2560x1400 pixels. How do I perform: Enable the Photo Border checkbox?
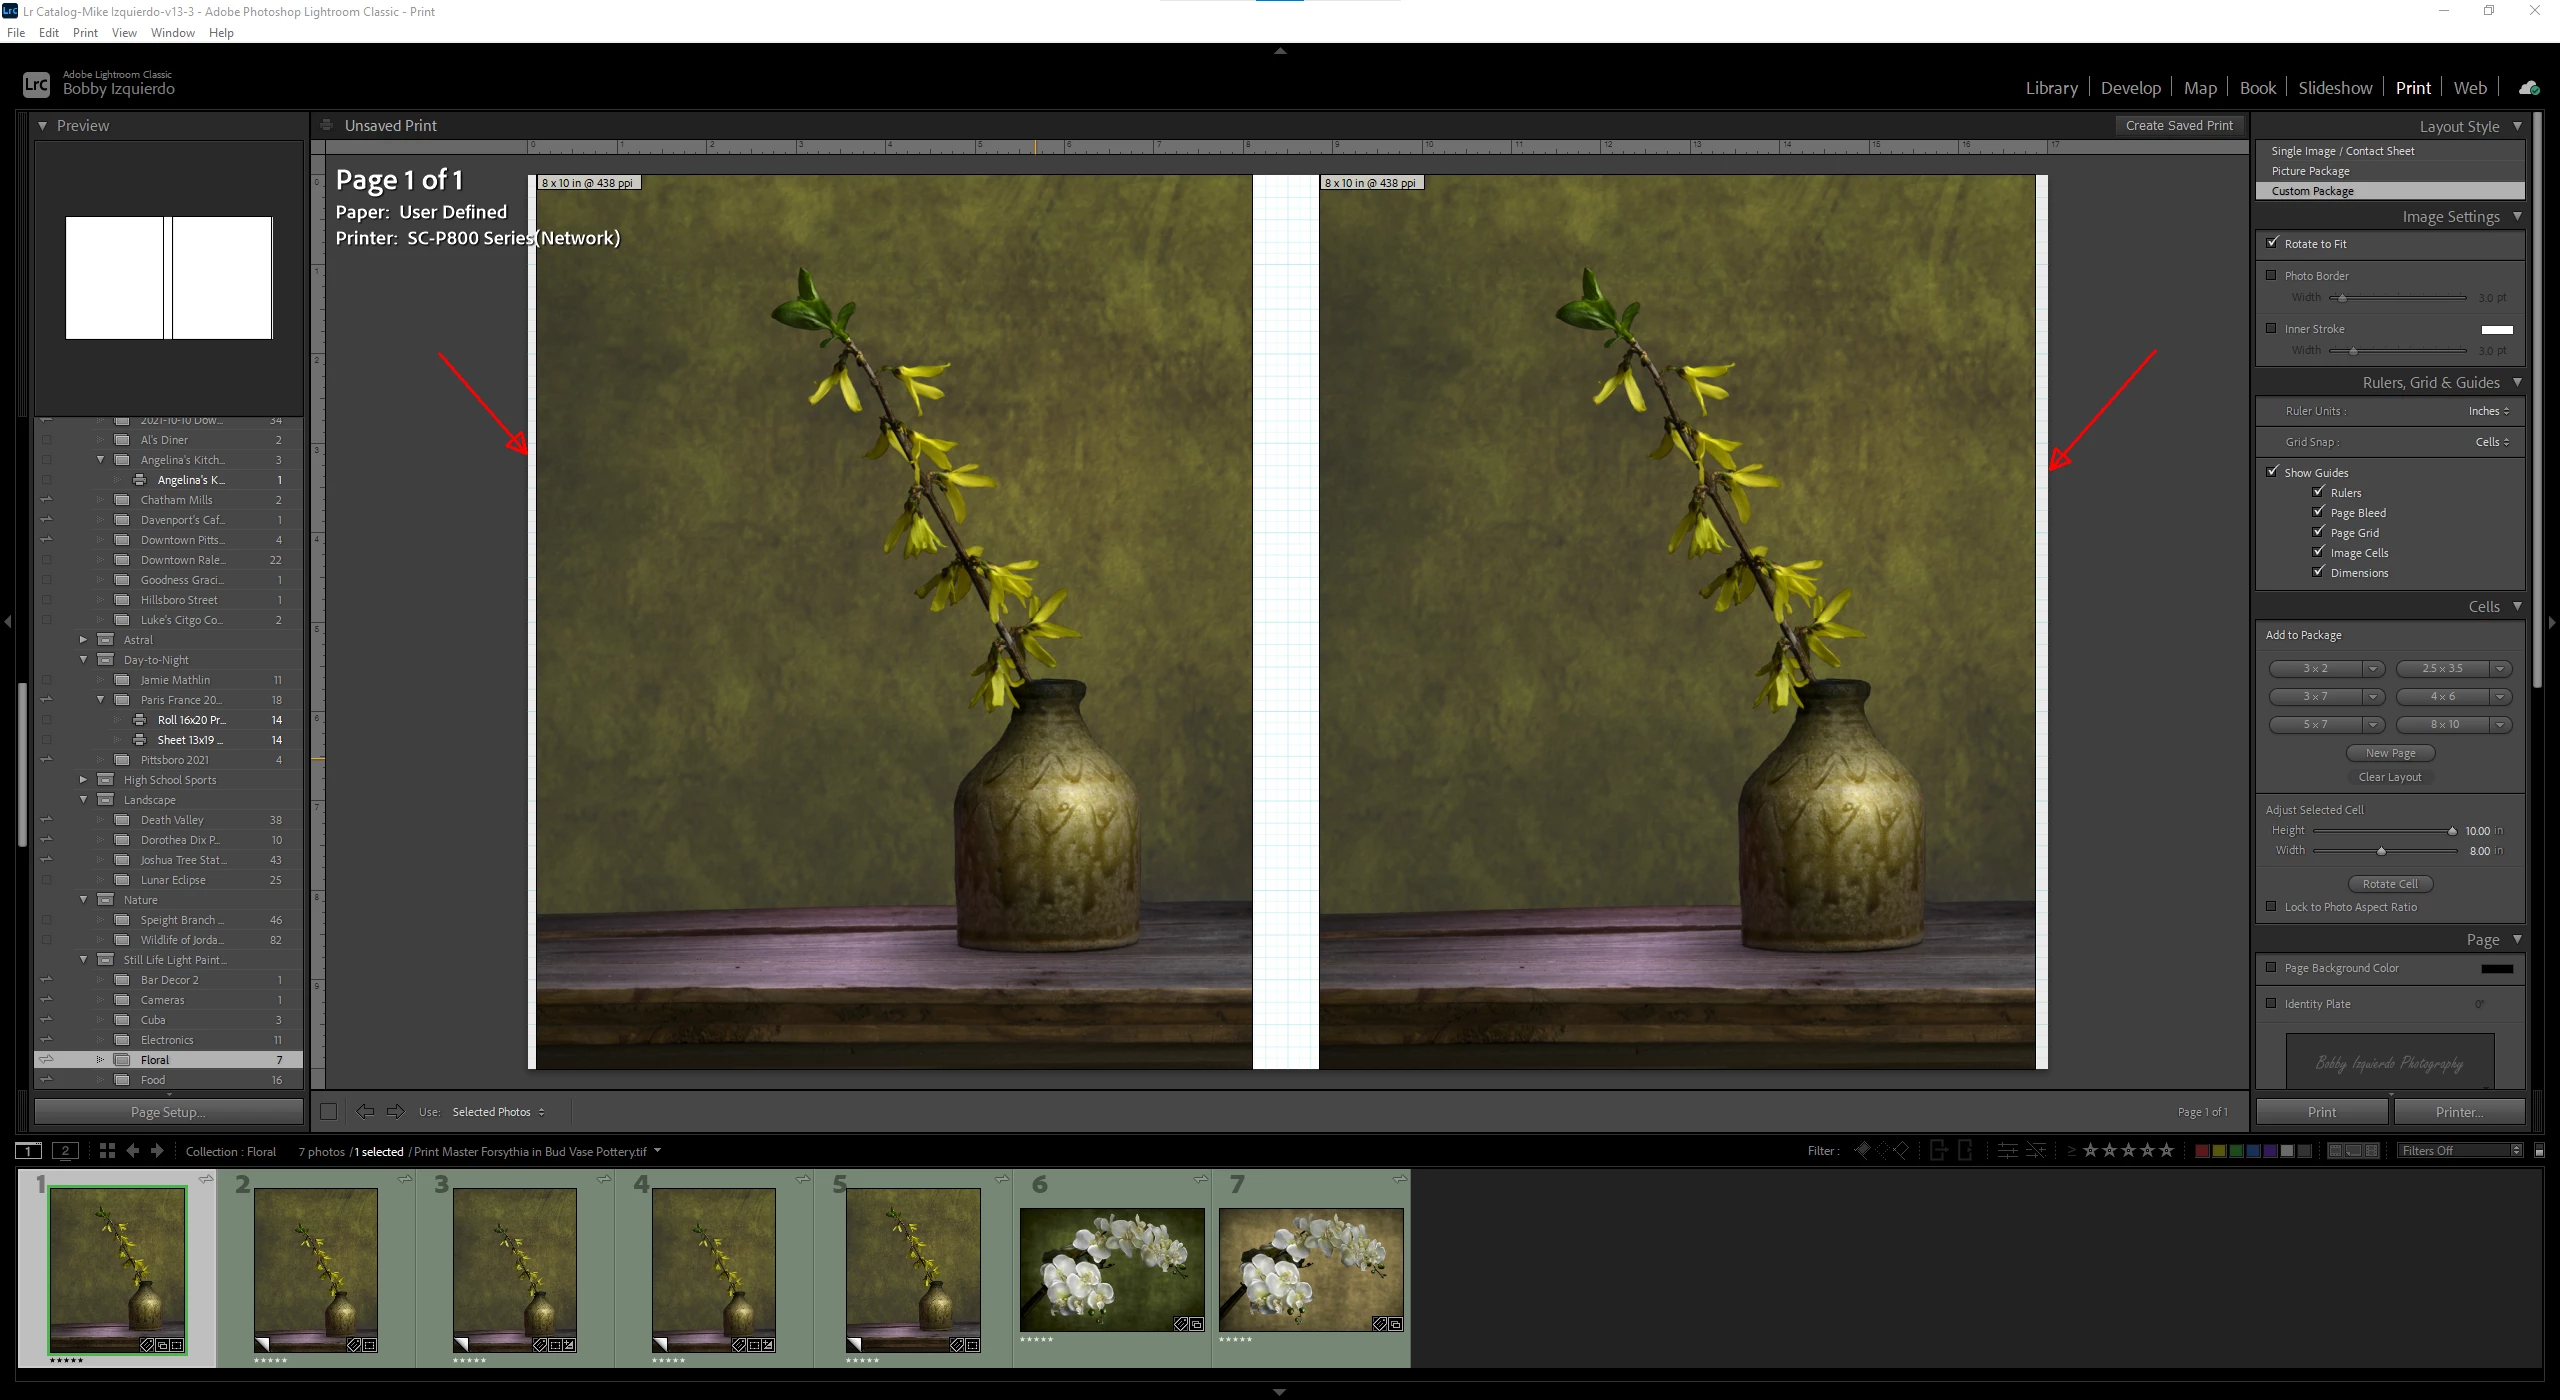coord(2272,275)
